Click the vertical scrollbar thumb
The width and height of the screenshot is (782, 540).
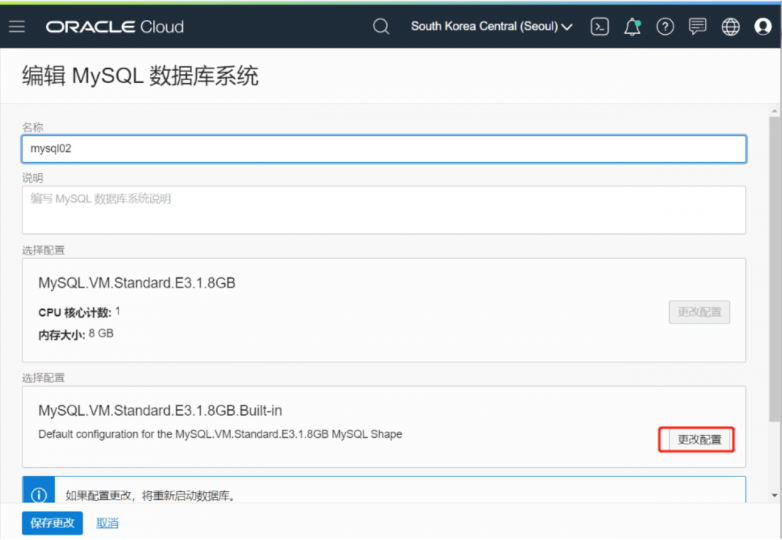tap(774, 269)
